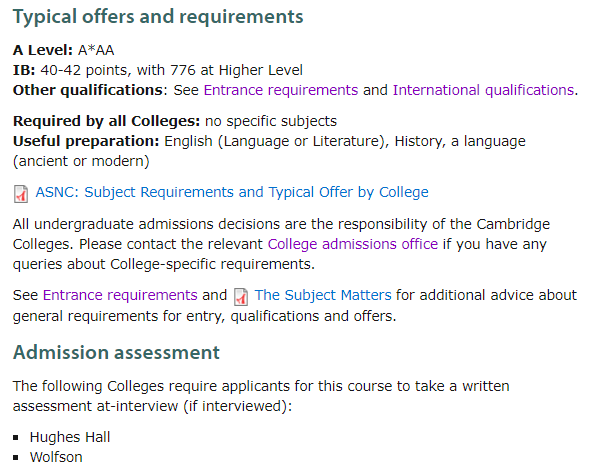Click the bold A Level label
The height and width of the screenshot is (467, 616).
pos(43,50)
